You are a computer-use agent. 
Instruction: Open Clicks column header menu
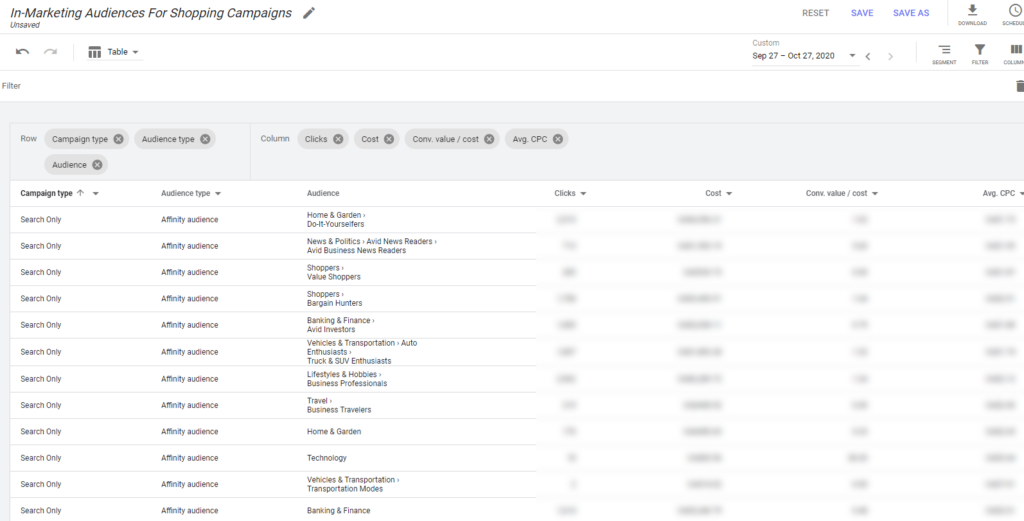[x=583, y=194]
